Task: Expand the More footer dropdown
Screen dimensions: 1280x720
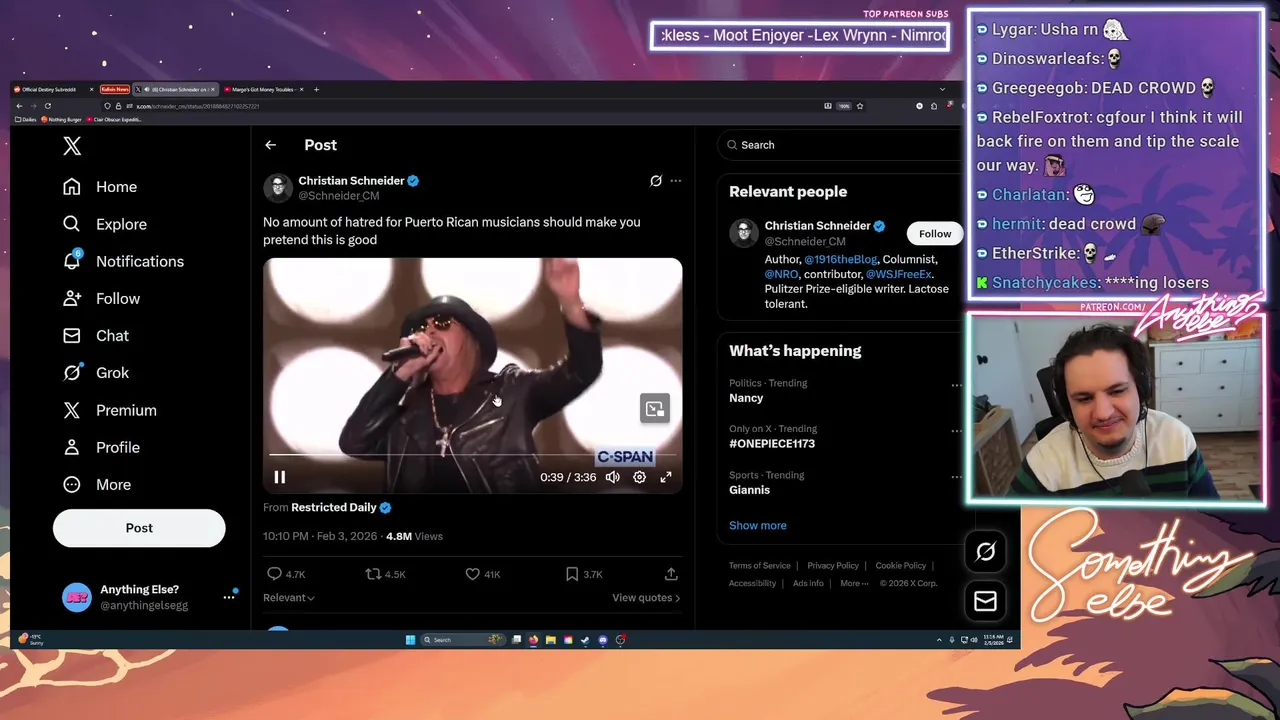Action: pyautogui.click(x=853, y=583)
